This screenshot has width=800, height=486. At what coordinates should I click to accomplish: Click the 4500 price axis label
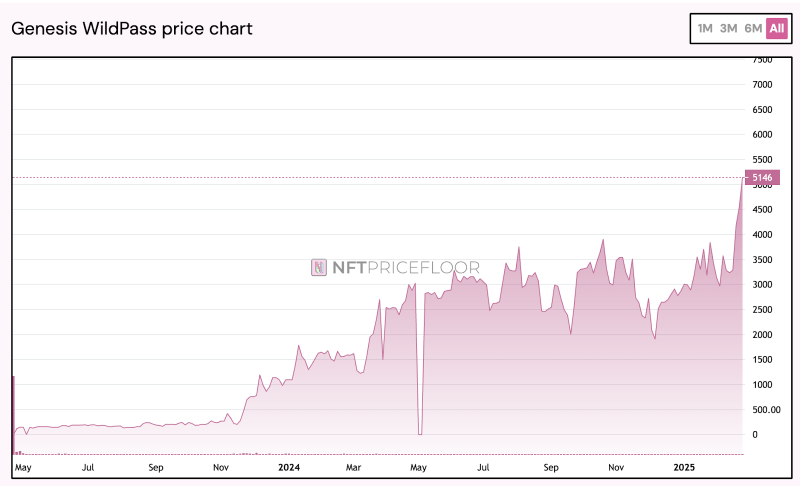(x=762, y=210)
